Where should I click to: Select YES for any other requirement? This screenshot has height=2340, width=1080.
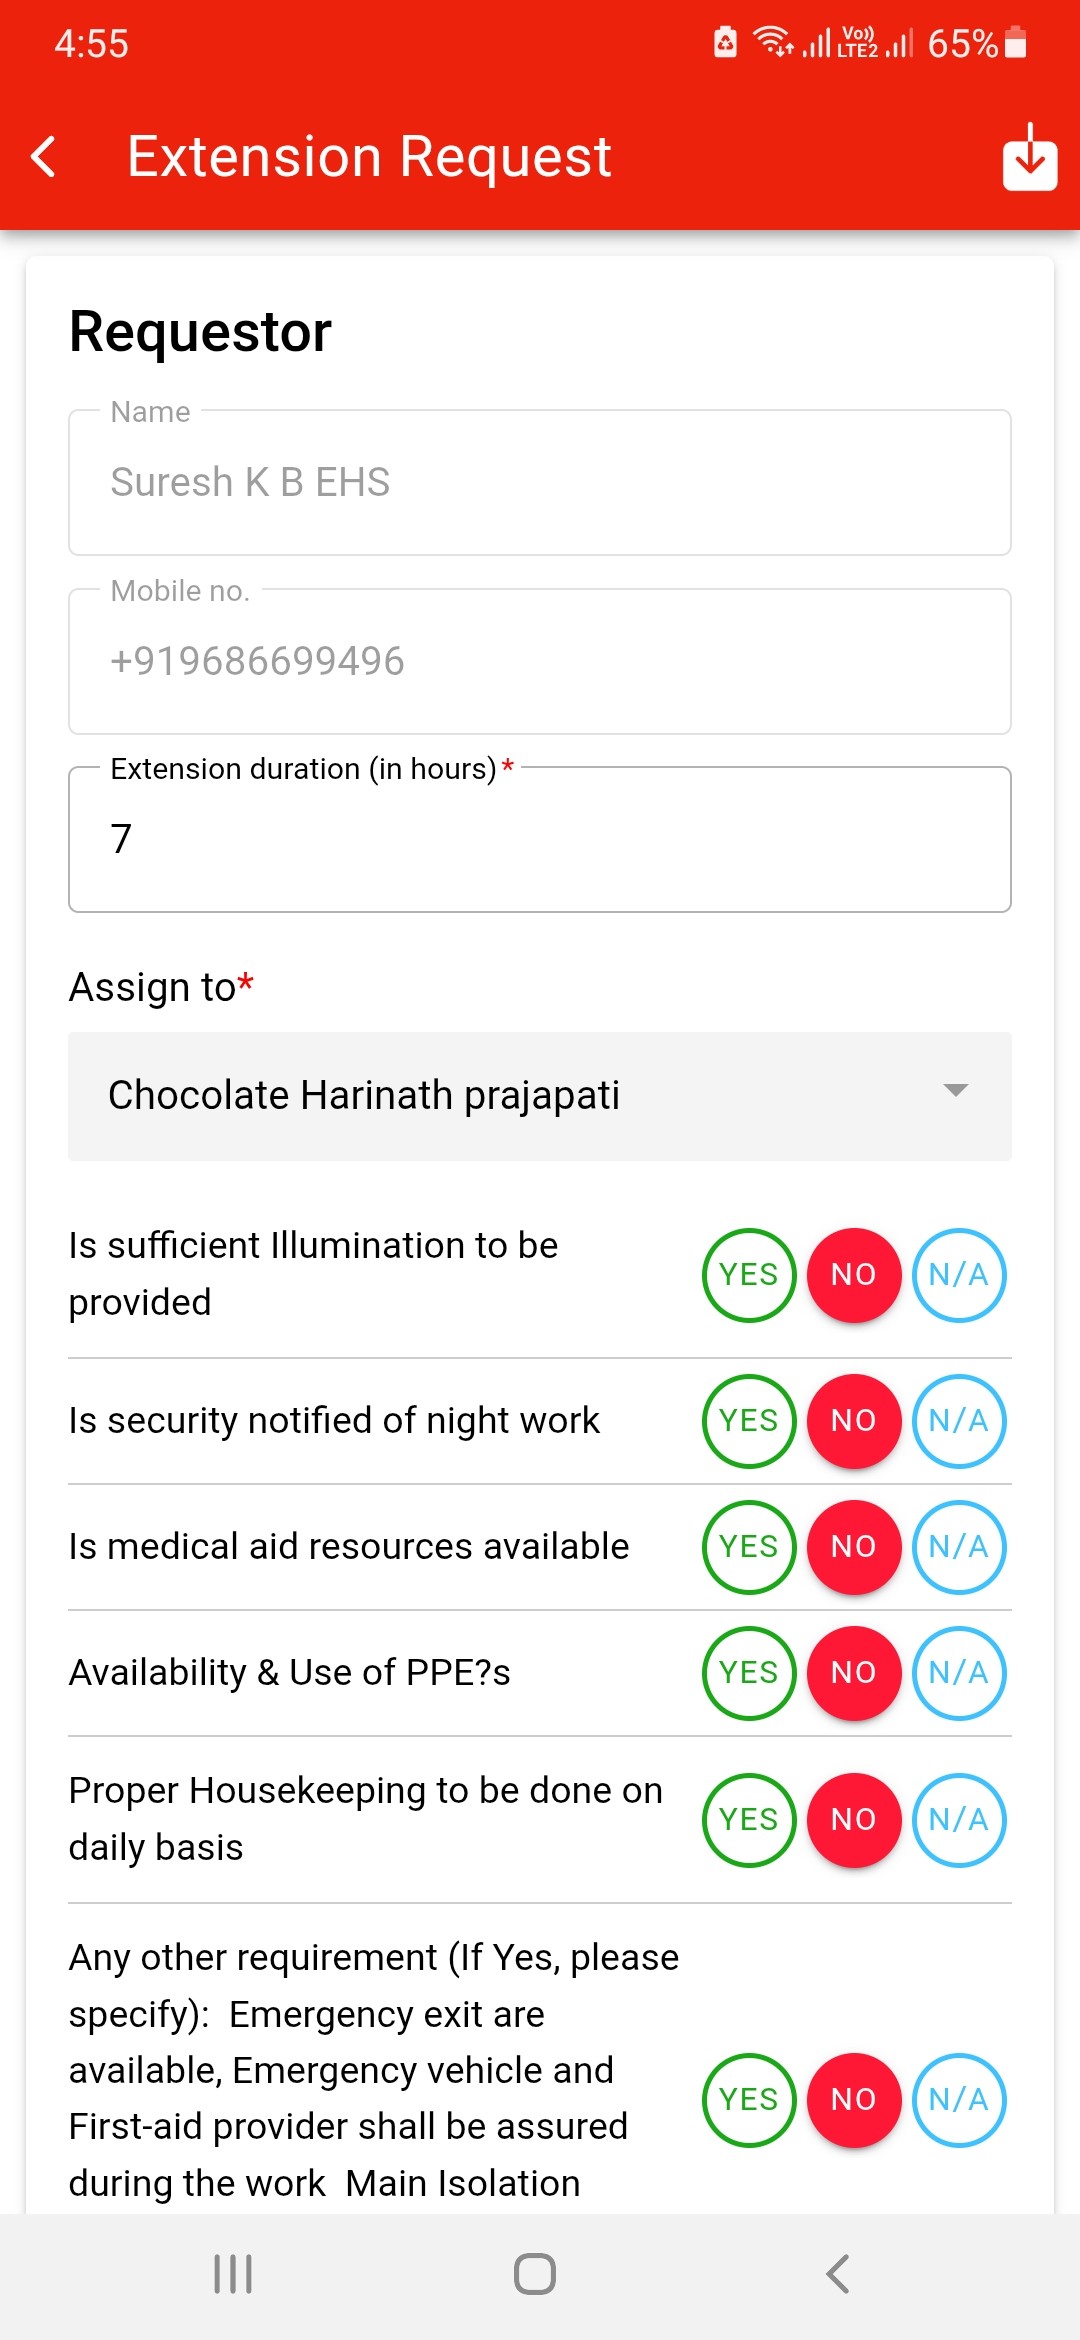pyautogui.click(x=749, y=2100)
